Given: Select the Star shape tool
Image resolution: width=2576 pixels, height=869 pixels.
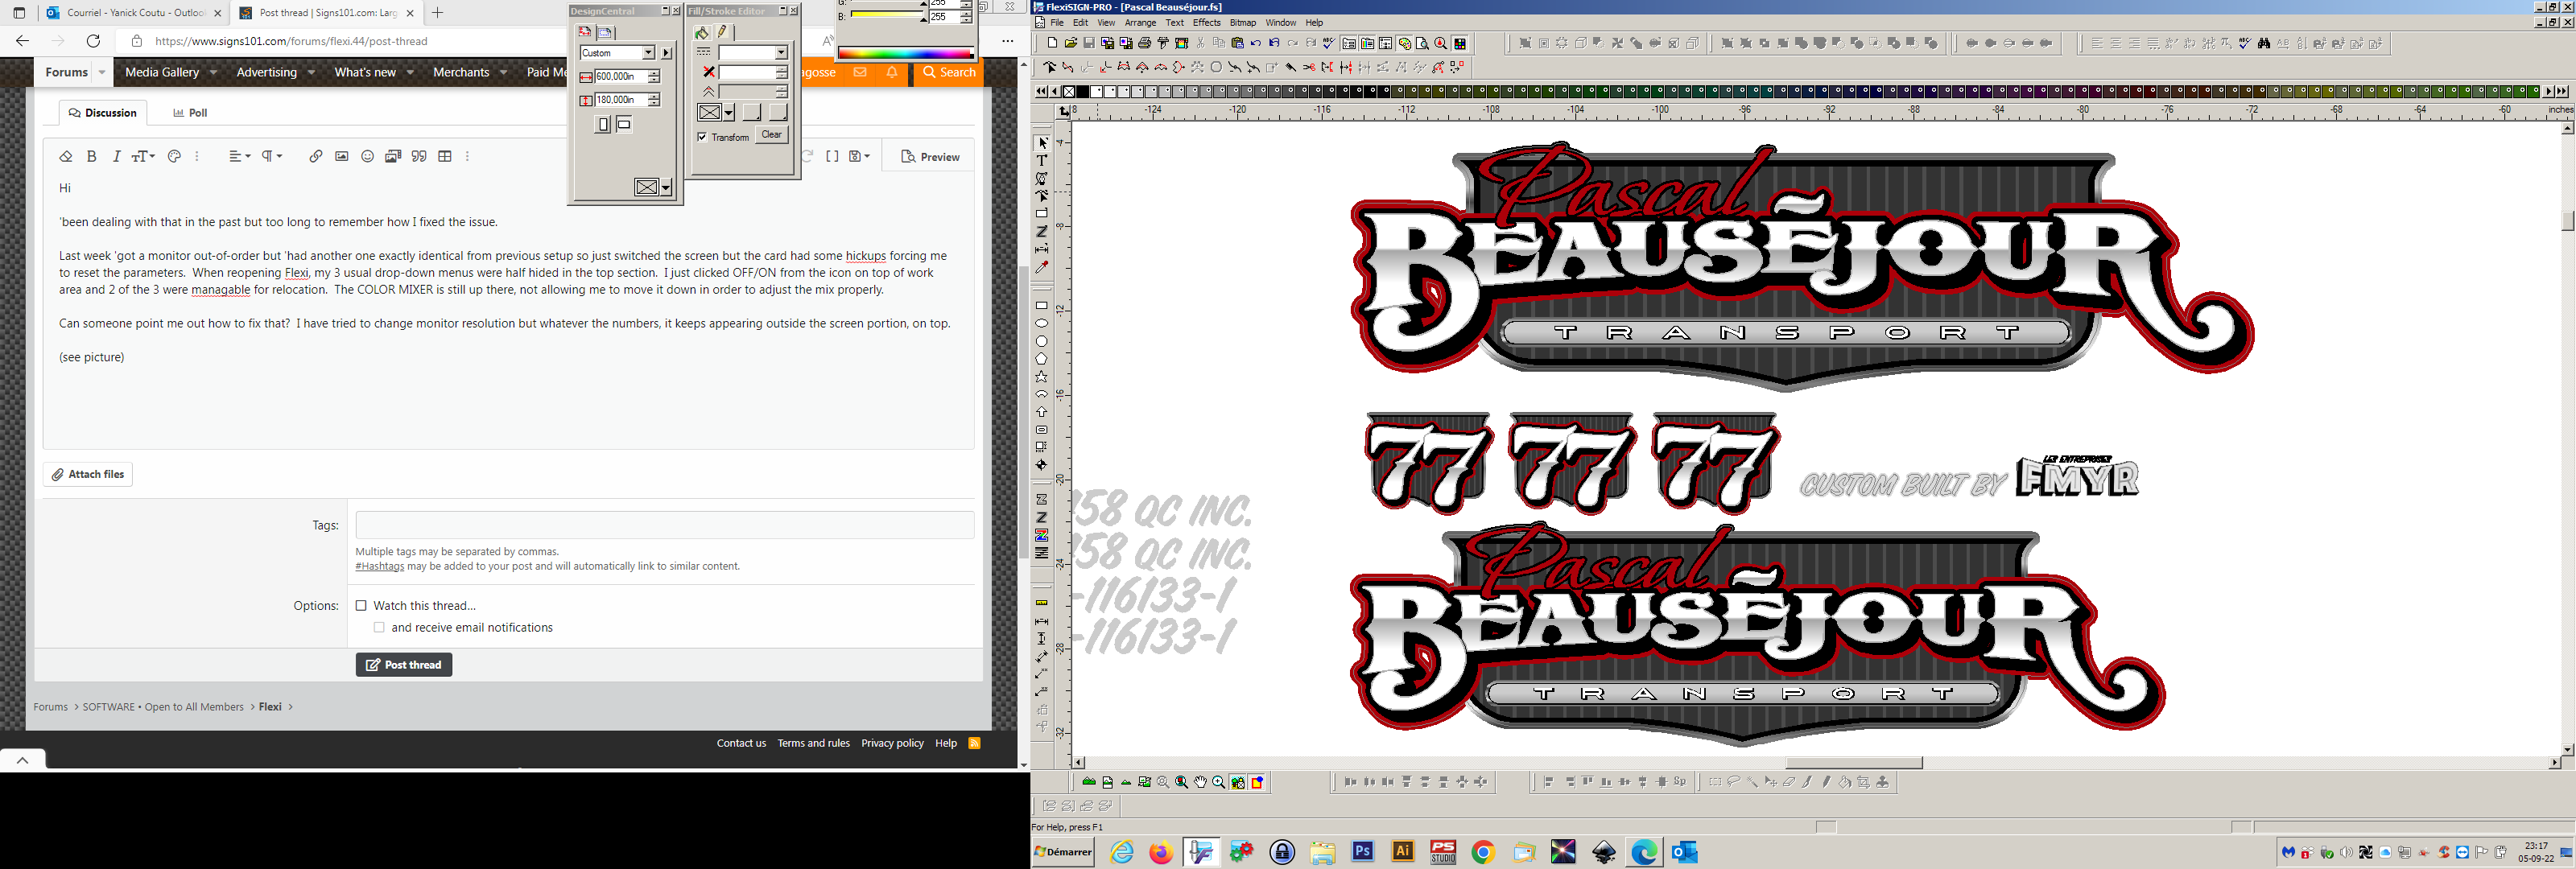Looking at the screenshot, I should (1042, 377).
